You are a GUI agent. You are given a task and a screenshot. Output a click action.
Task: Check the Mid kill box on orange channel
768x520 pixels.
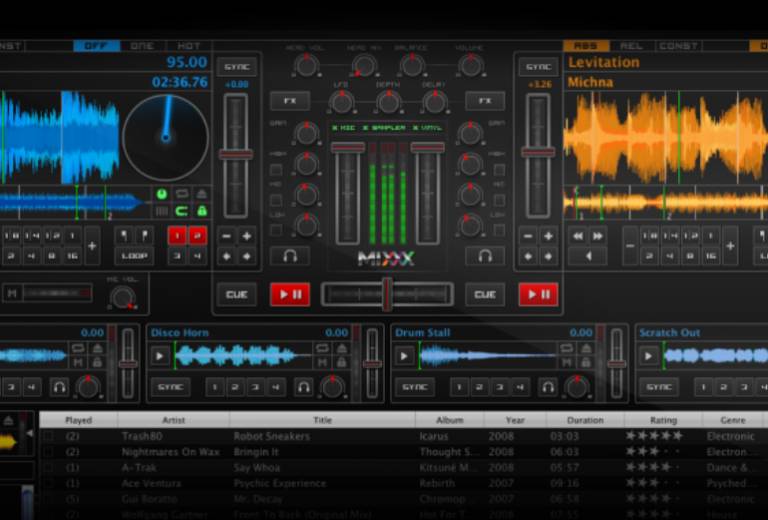[499, 200]
